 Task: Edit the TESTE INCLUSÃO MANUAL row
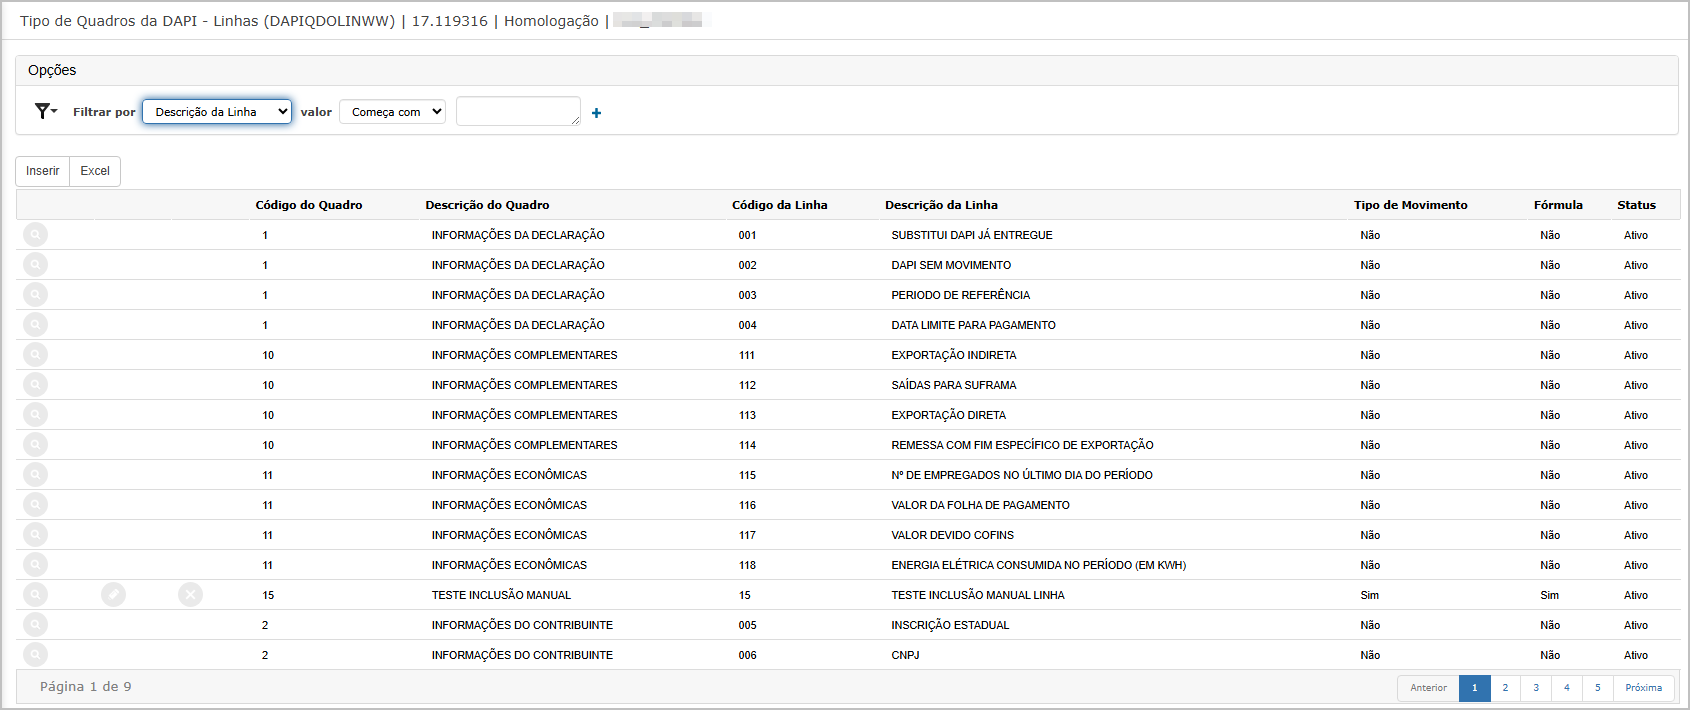click(x=113, y=595)
